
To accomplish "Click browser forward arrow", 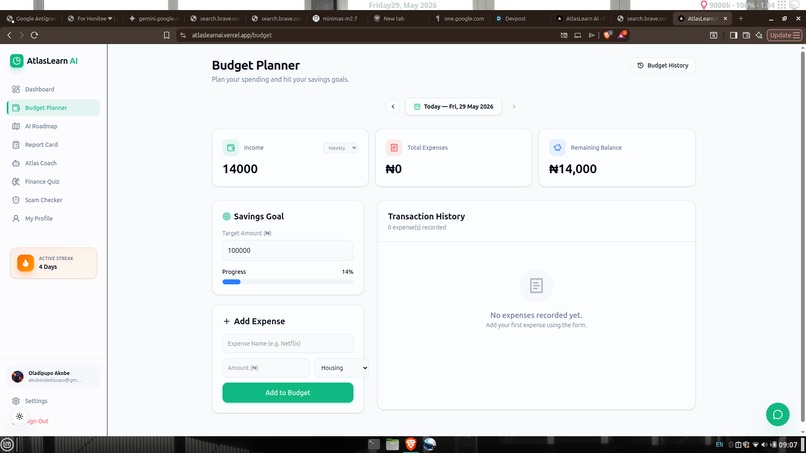I will tap(22, 35).
